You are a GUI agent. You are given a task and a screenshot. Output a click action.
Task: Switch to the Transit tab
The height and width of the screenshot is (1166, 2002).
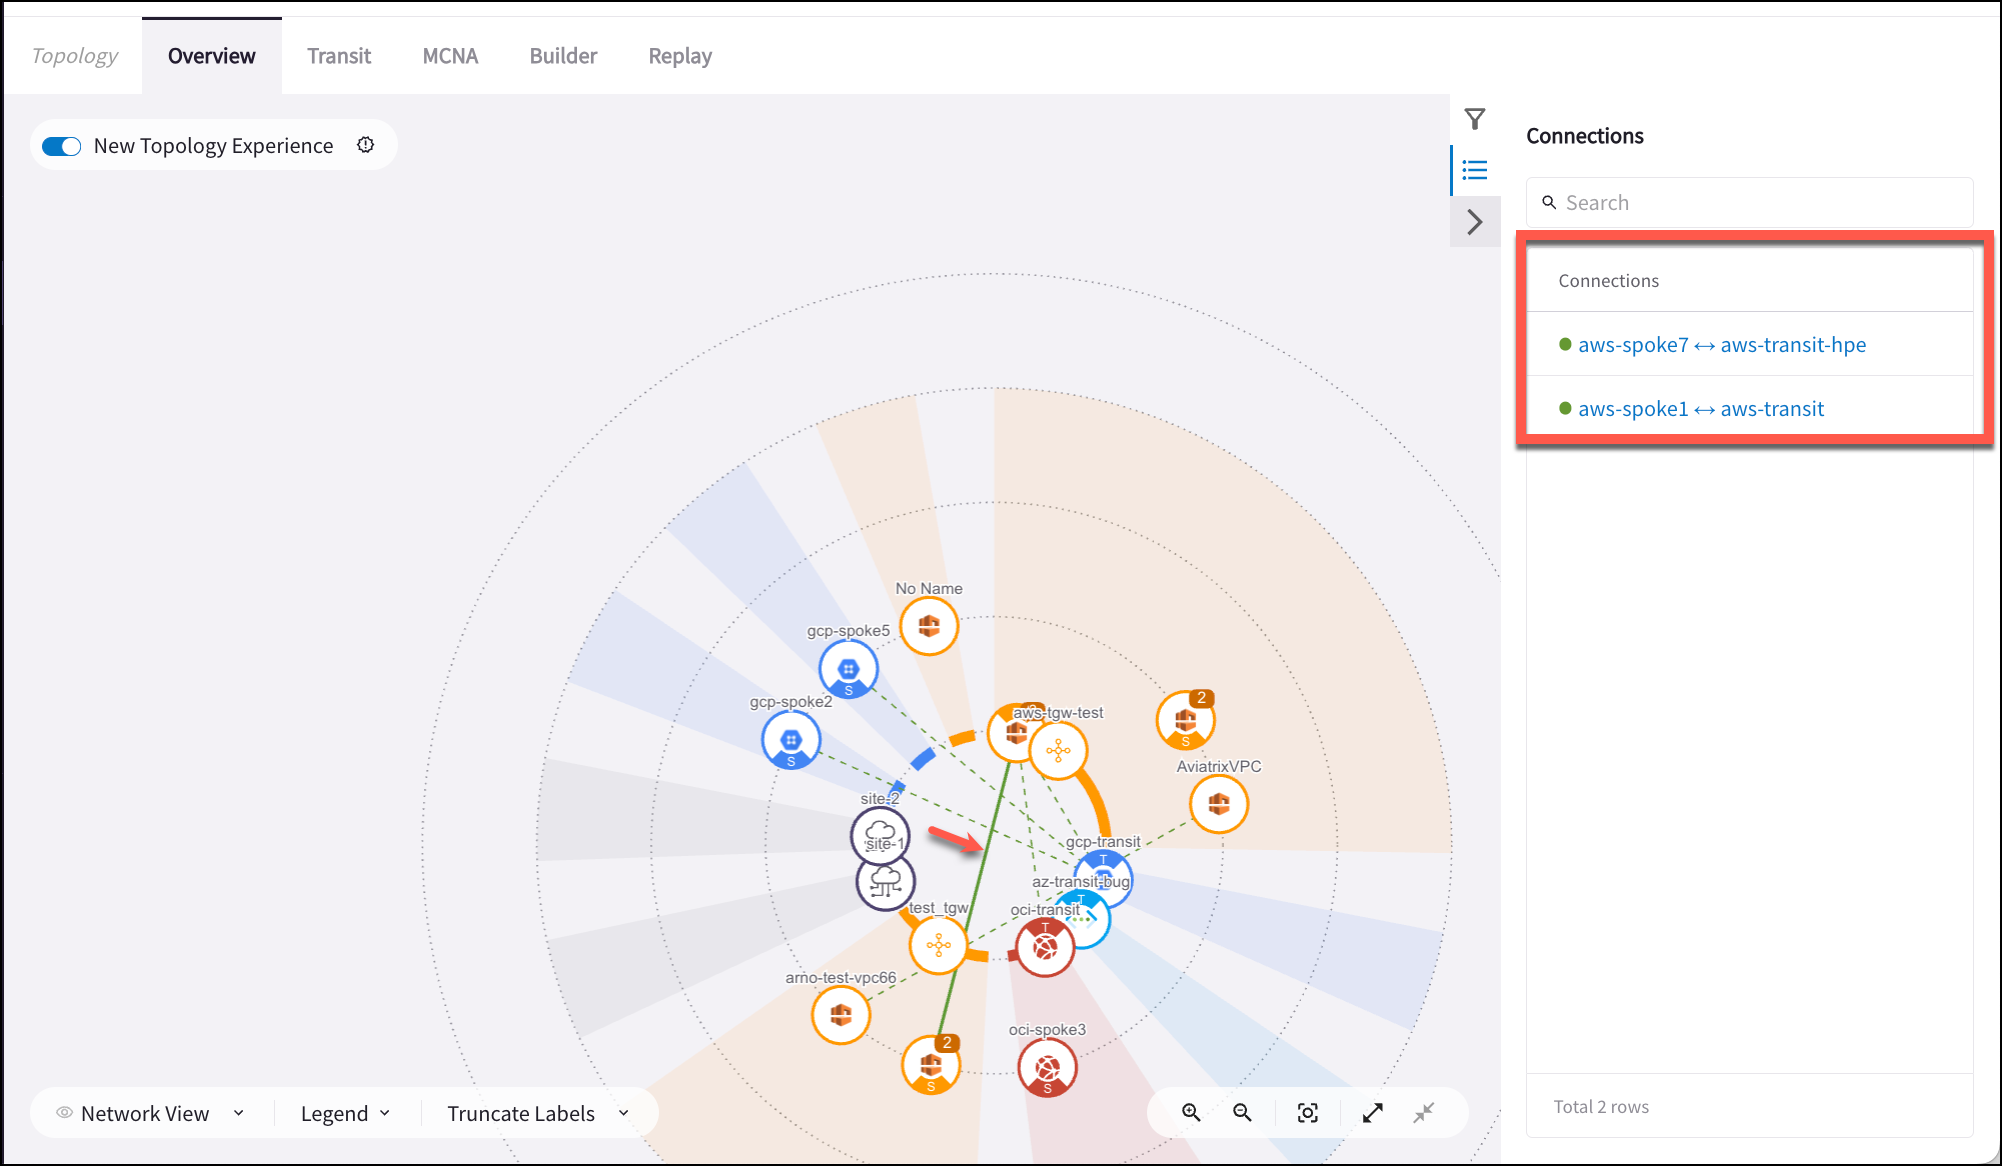pos(339,56)
